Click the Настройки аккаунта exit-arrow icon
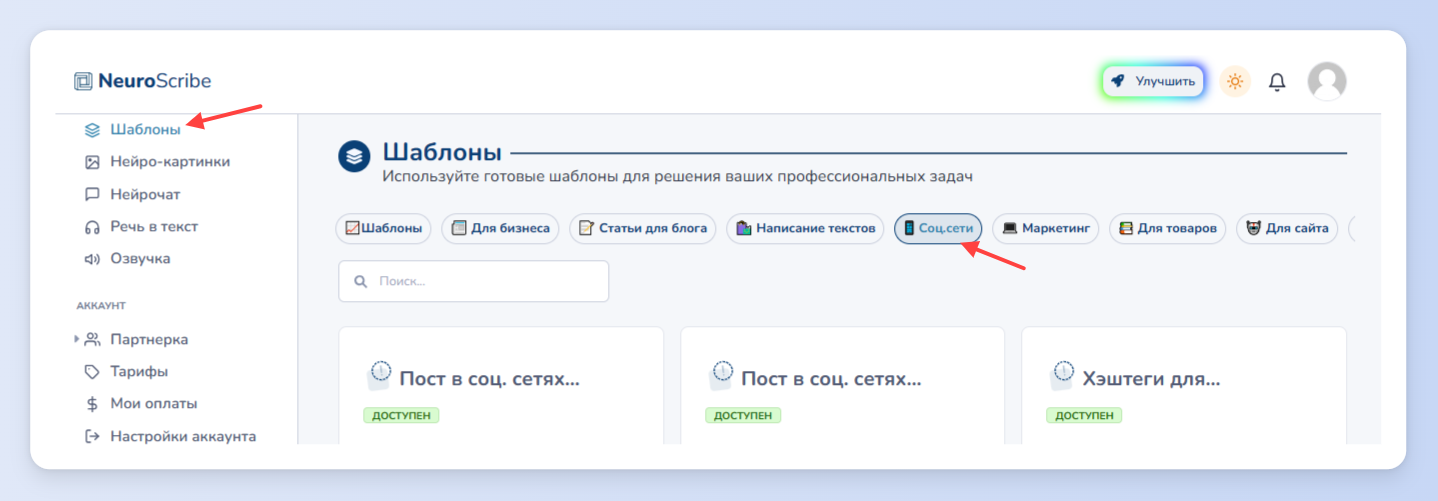The width and height of the screenshot is (1438, 501). click(92, 436)
